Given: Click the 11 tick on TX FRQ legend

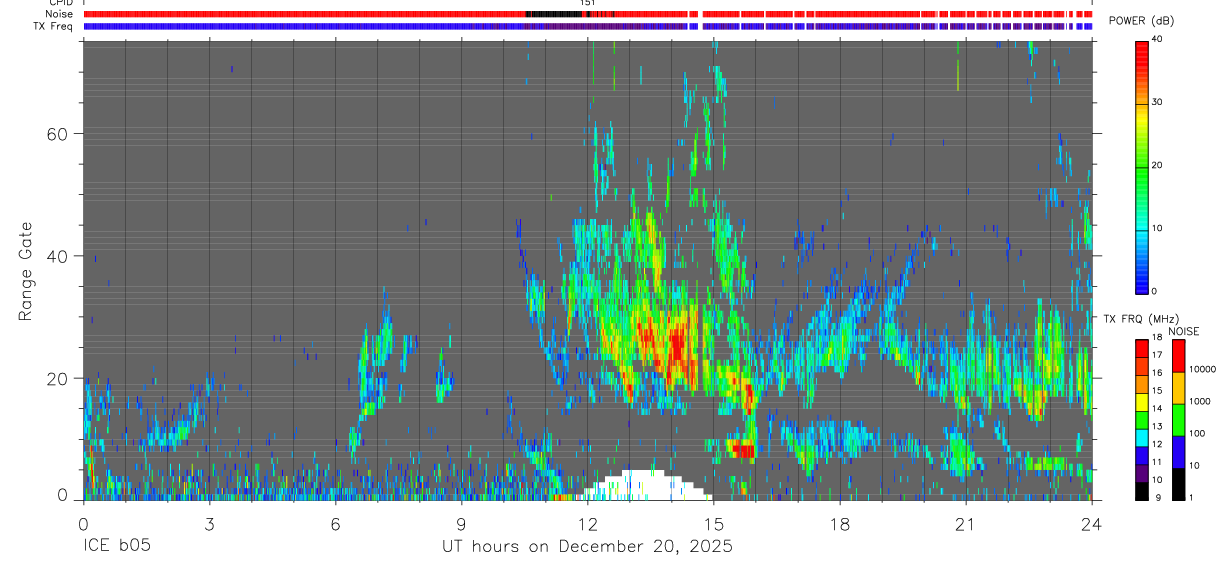Looking at the screenshot, I should 1155,462.
